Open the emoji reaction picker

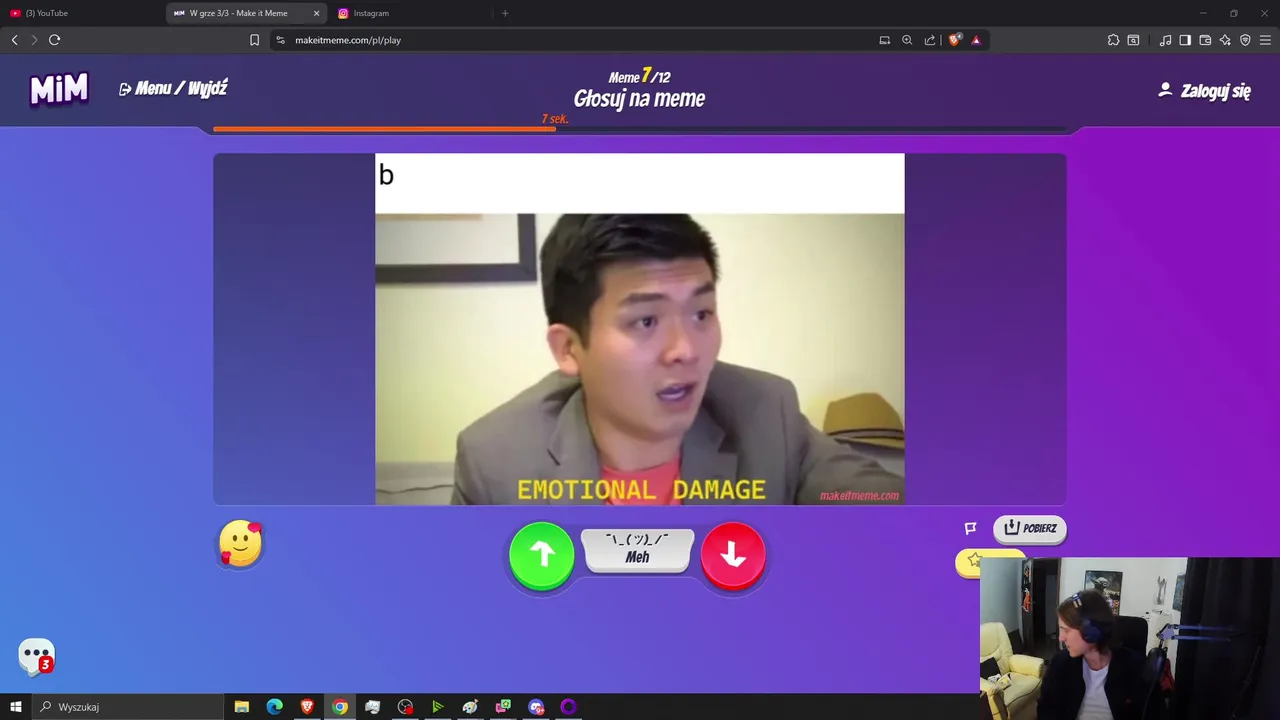pyautogui.click(x=240, y=544)
